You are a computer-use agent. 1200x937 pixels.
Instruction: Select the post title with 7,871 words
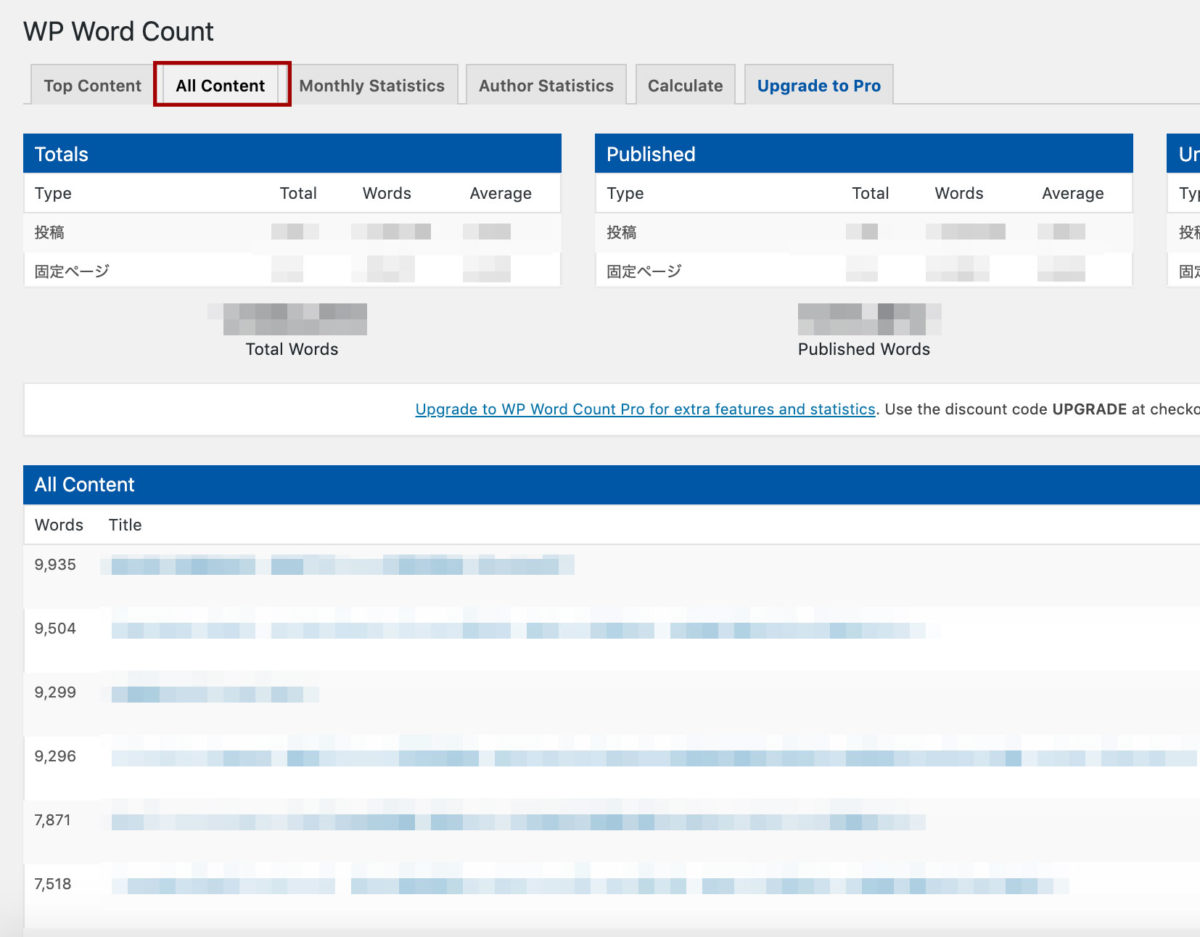515,822
